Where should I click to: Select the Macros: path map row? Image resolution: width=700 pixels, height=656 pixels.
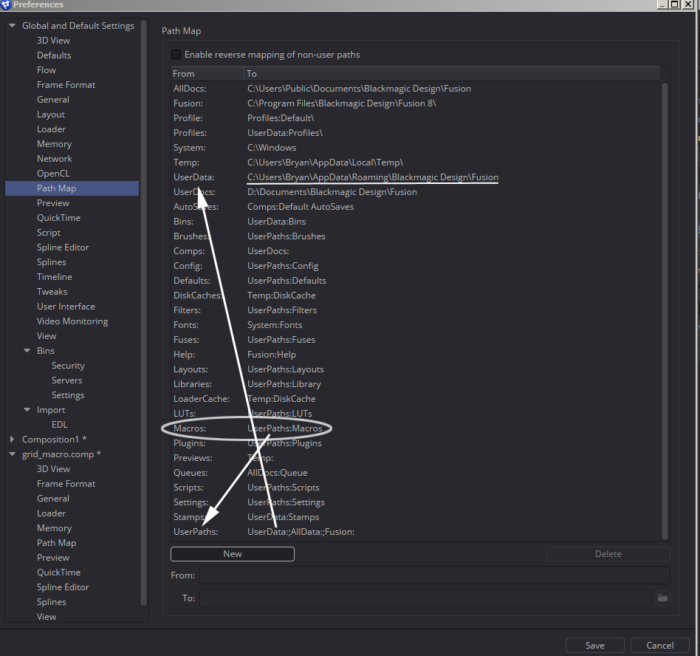pos(416,428)
